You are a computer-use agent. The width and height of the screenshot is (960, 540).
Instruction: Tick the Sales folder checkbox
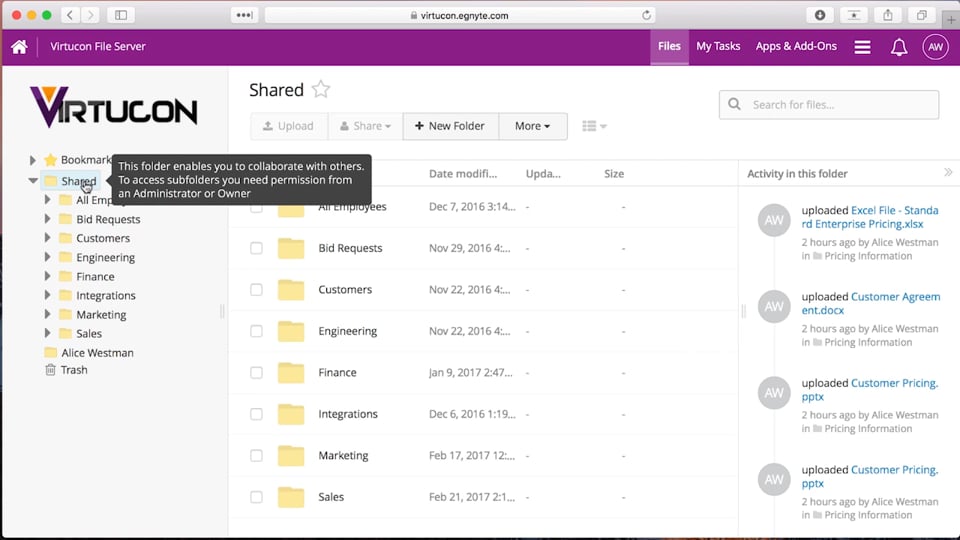point(257,497)
